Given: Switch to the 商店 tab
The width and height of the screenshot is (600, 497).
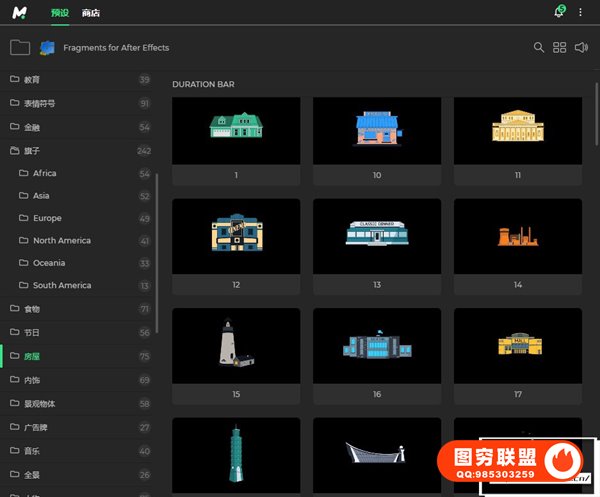Looking at the screenshot, I should [x=91, y=13].
